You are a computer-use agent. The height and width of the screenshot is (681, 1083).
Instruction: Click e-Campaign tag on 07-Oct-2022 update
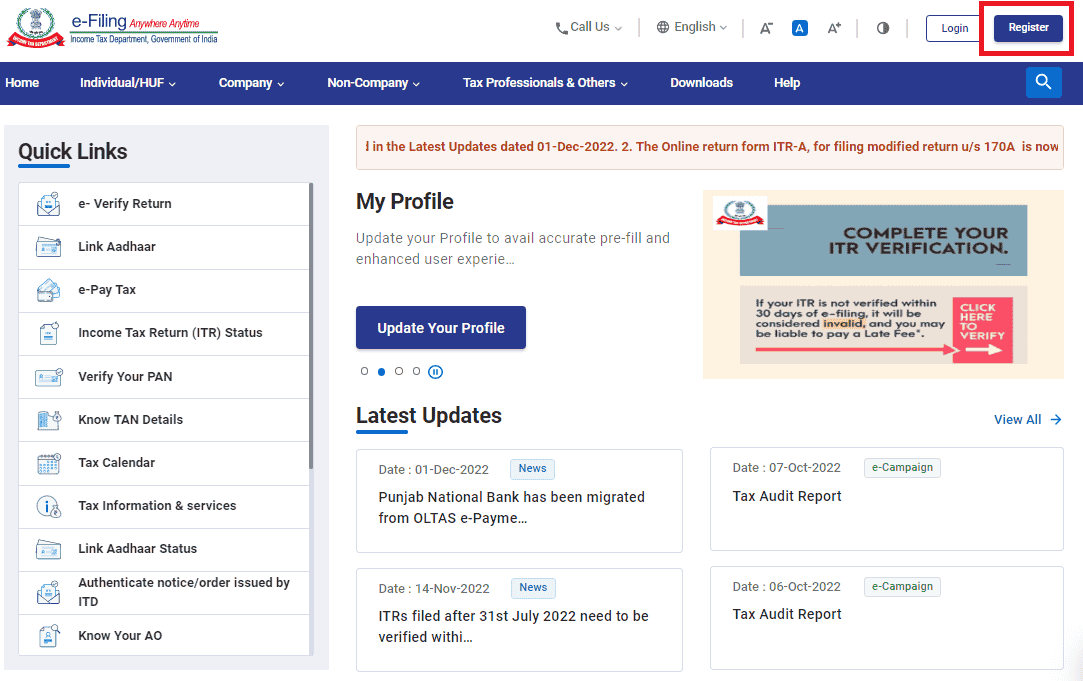click(x=902, y=468)
